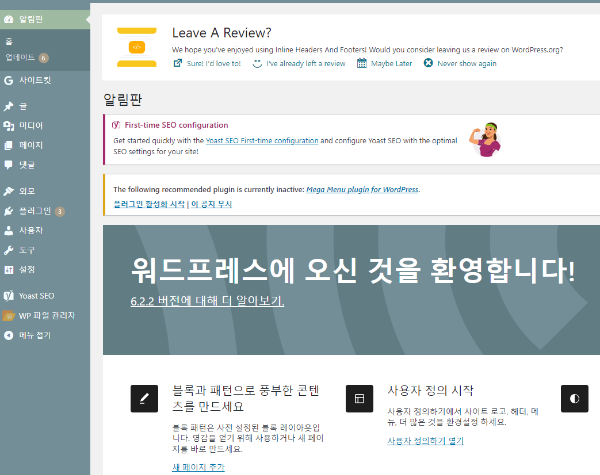Click 블록과 패턴으로 풍부한 콘텐츠를 만드세요 heading
Screen dimensions: 600x475
[x=245, y=398]
